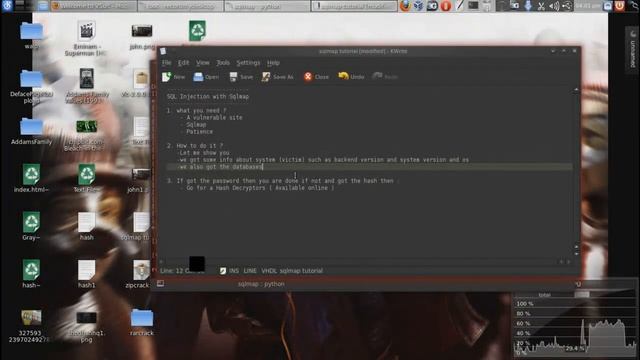Click the LINE selection mode status entry
The height and width of the screenshot is (360, 640).
click(x=250, y=271)
